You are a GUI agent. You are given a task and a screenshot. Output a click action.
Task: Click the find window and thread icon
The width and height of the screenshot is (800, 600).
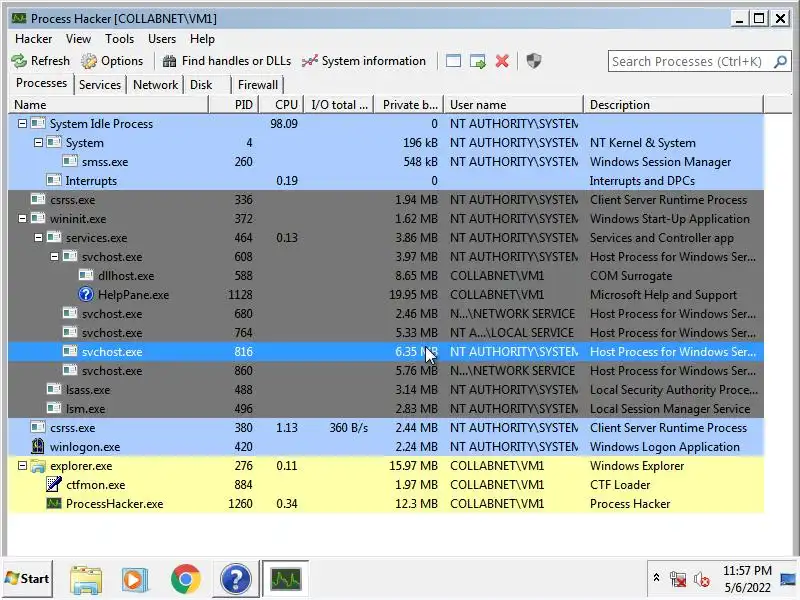pos(478,61)
